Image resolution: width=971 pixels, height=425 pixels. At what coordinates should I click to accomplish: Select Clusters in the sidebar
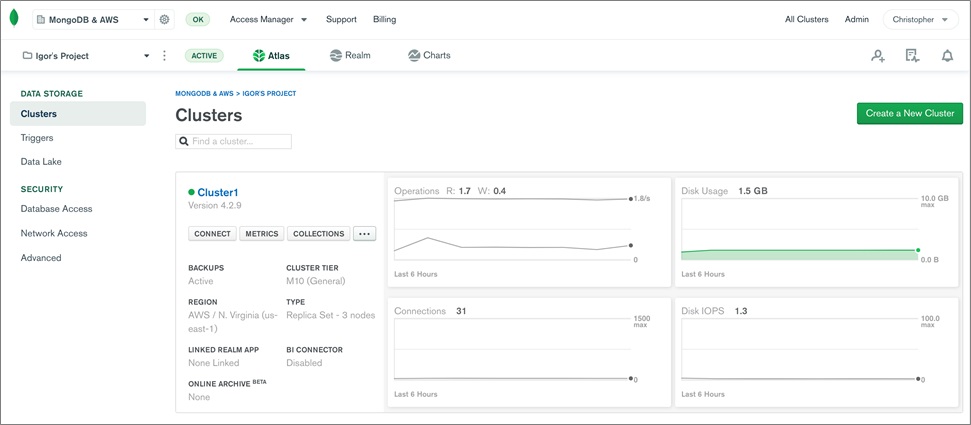[x=78, y=114]
